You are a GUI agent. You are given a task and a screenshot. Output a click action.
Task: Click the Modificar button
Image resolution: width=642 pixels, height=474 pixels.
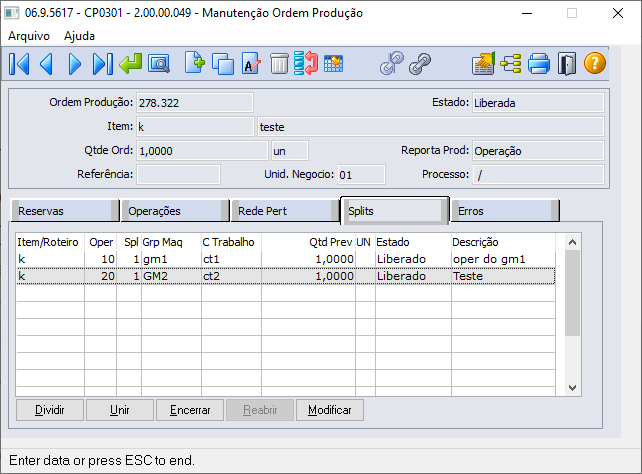330,410
